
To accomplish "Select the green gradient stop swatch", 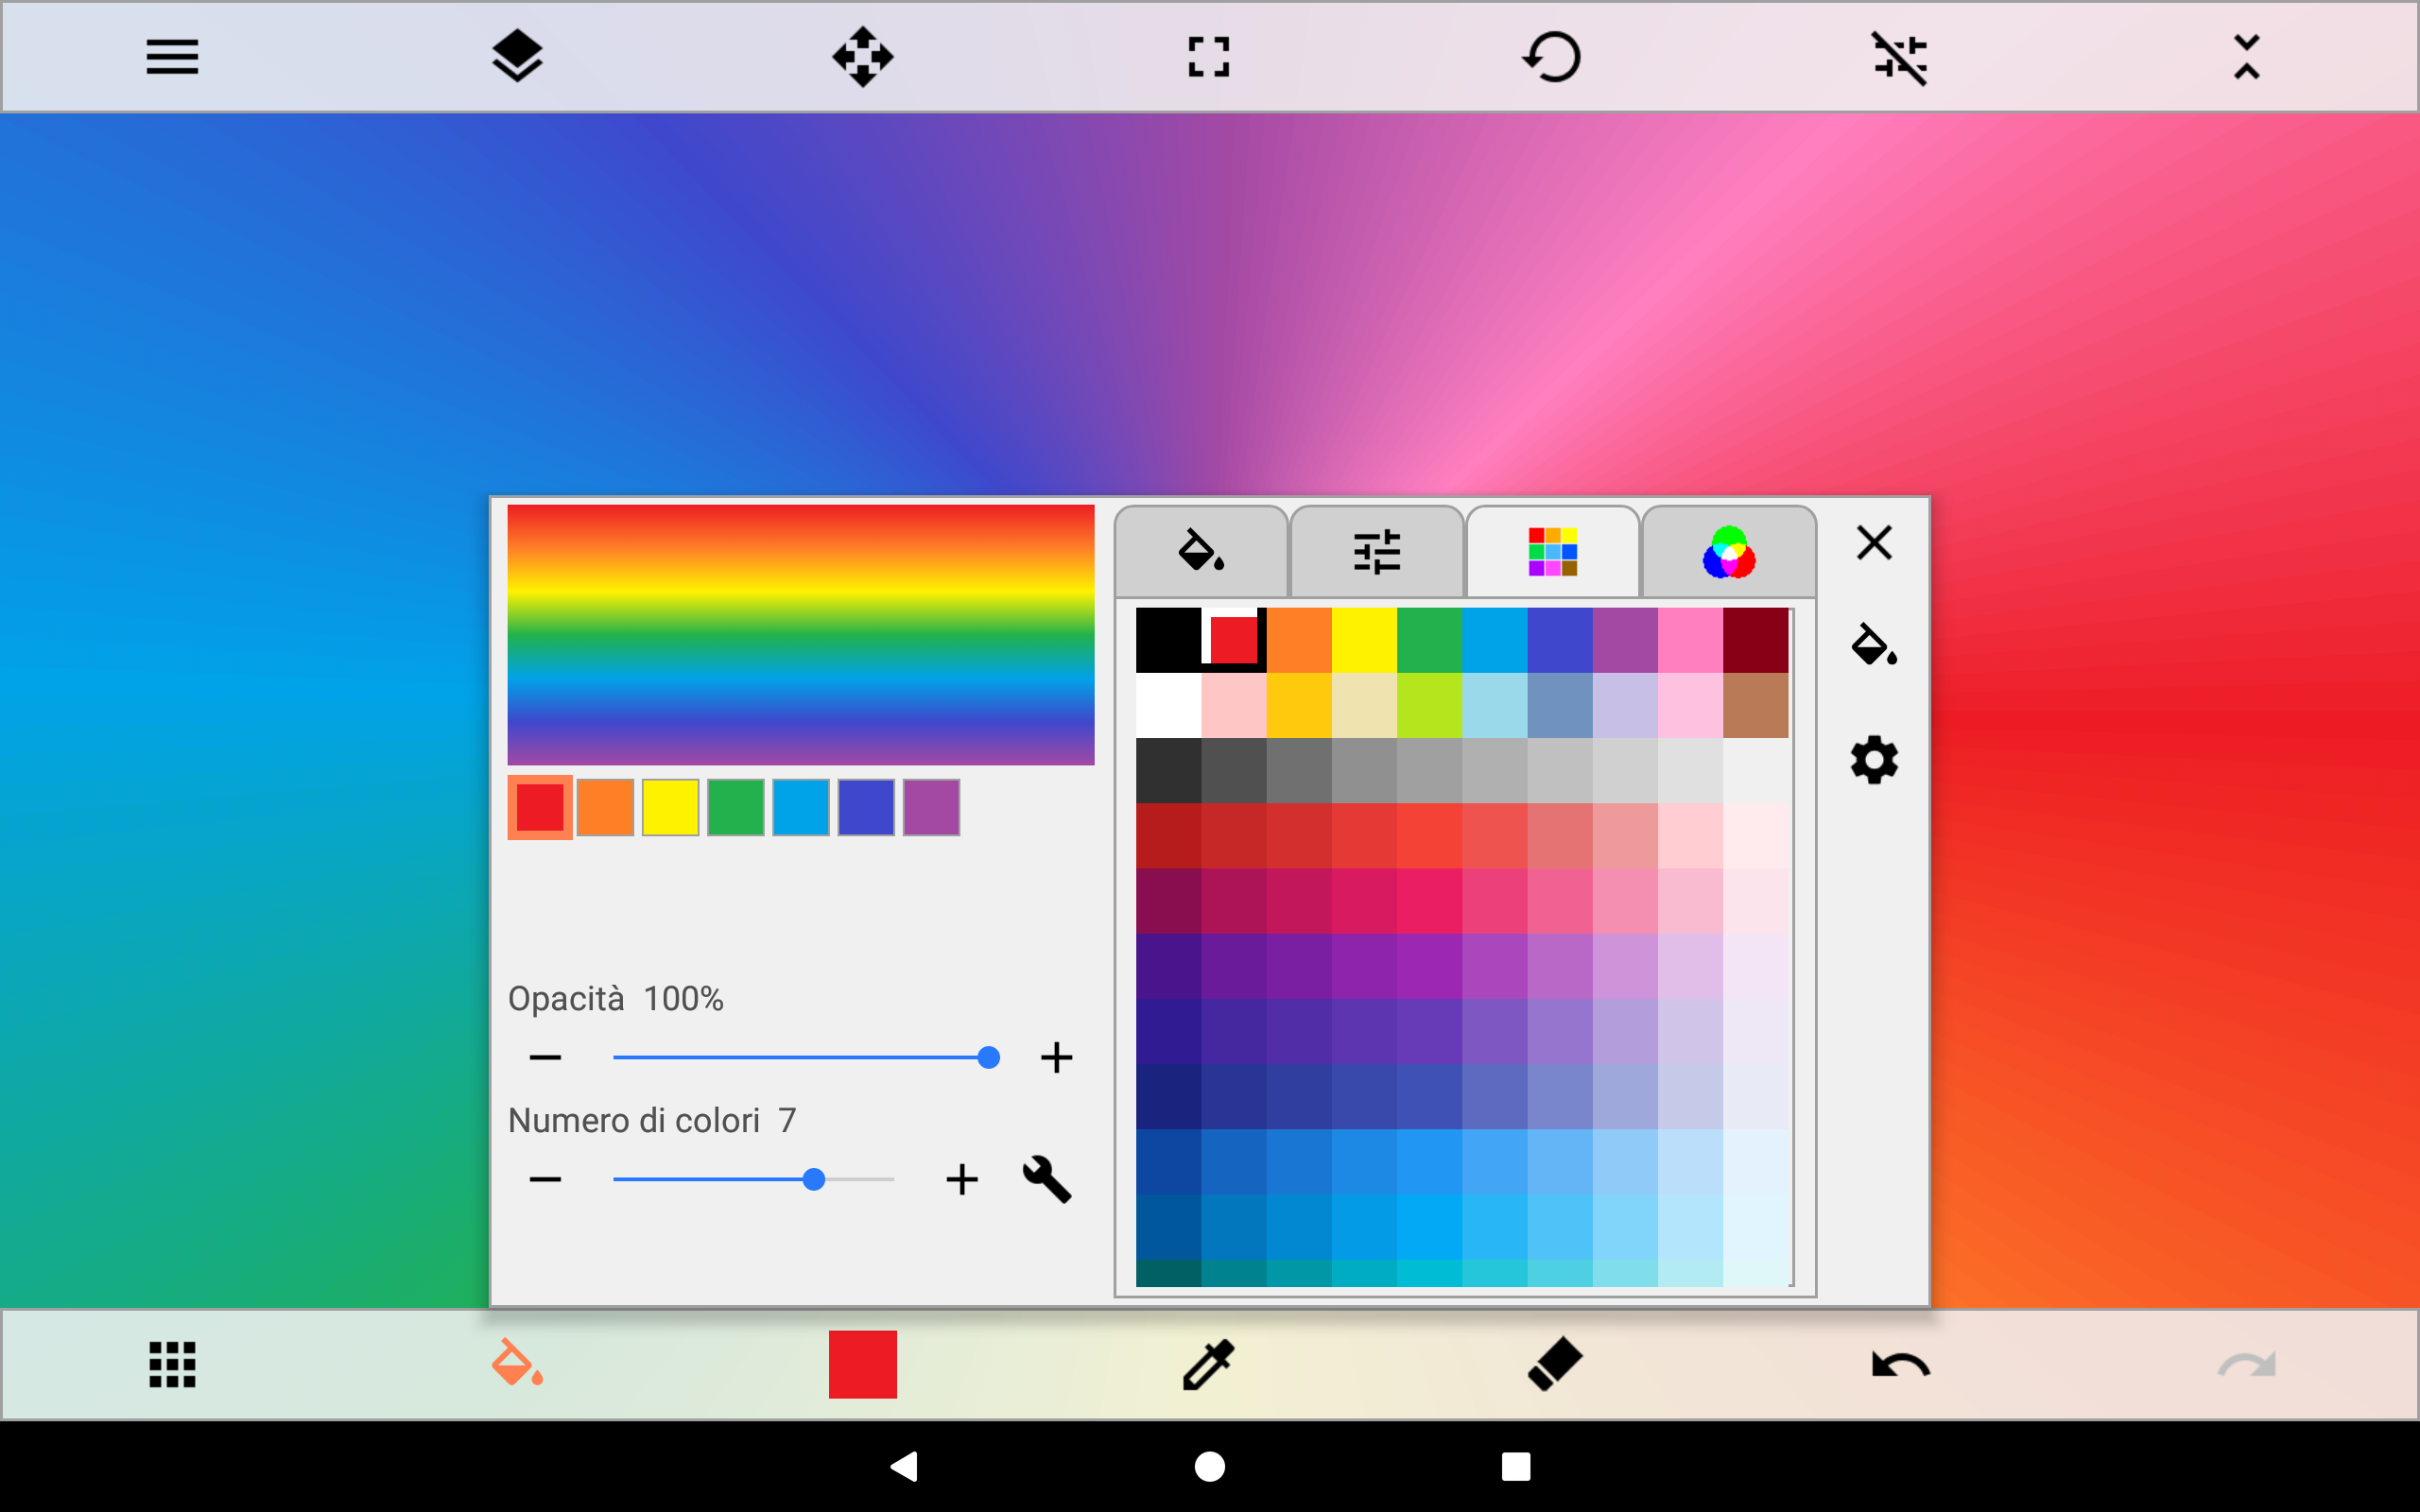I will 735,807.
